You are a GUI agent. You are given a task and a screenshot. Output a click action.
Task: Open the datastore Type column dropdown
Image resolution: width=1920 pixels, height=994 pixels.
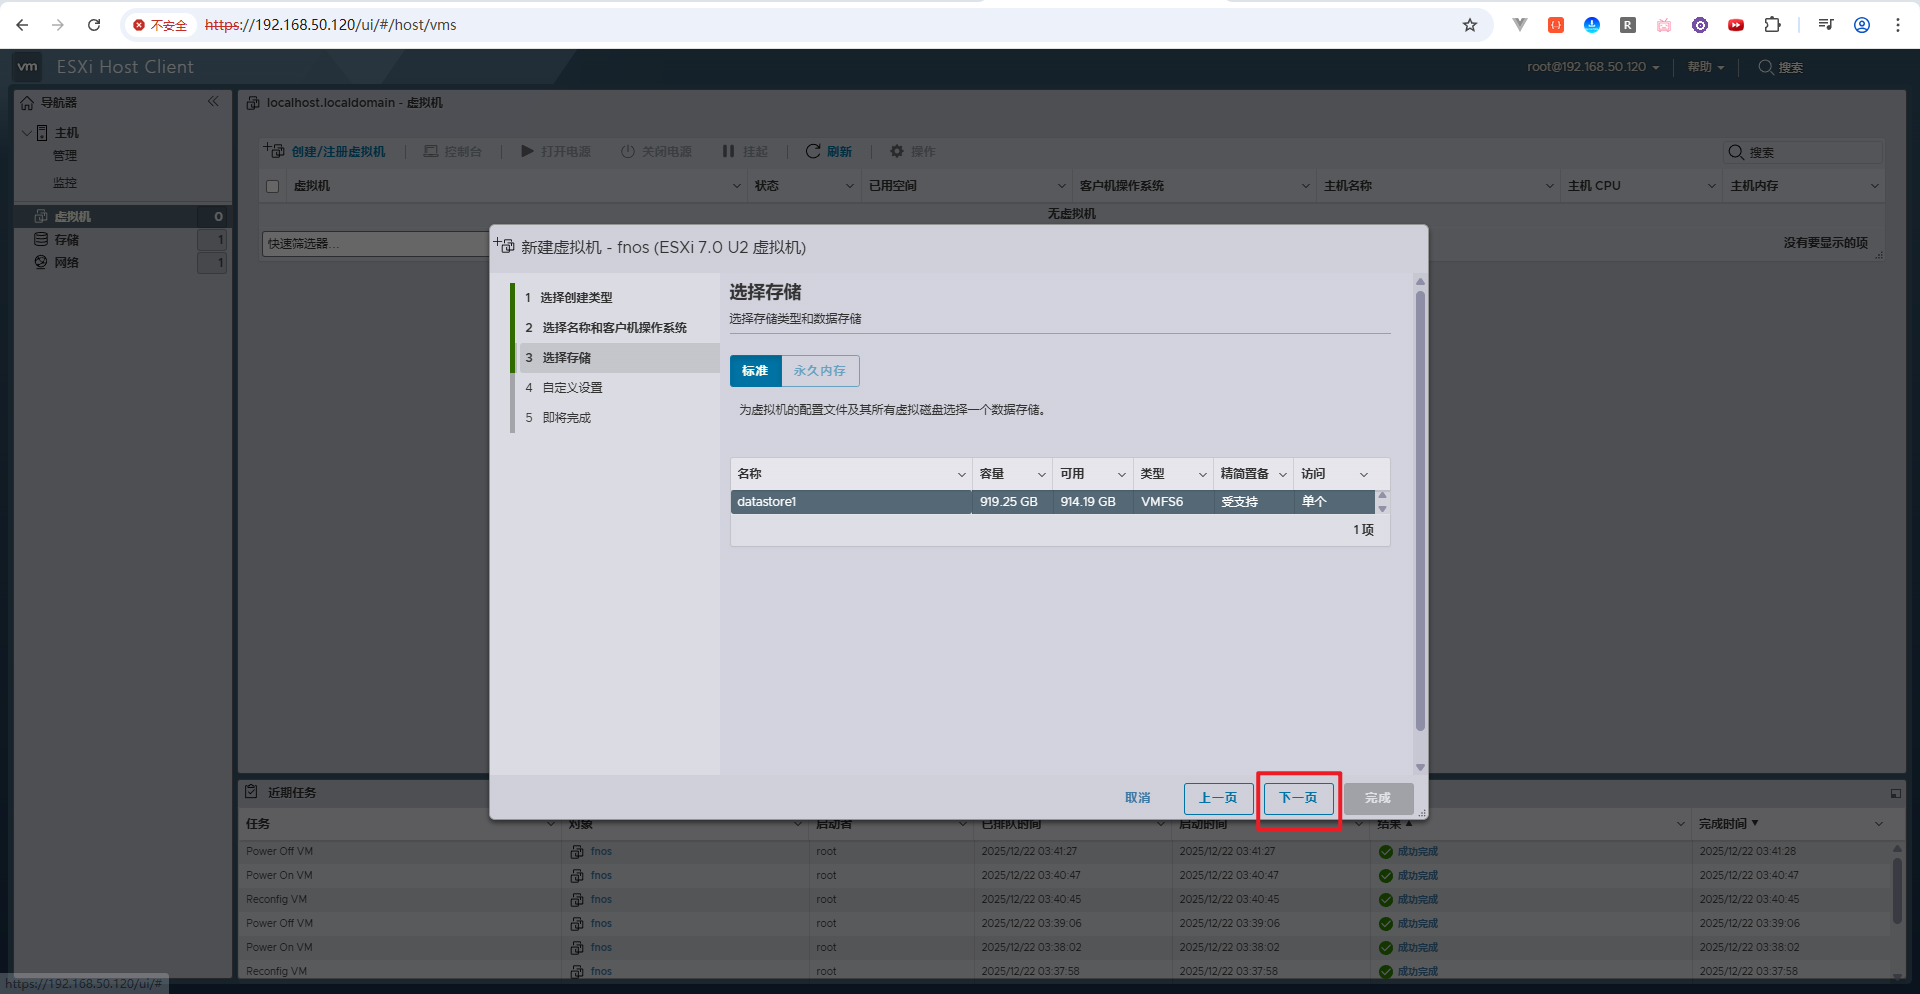tap(1202, 475)
